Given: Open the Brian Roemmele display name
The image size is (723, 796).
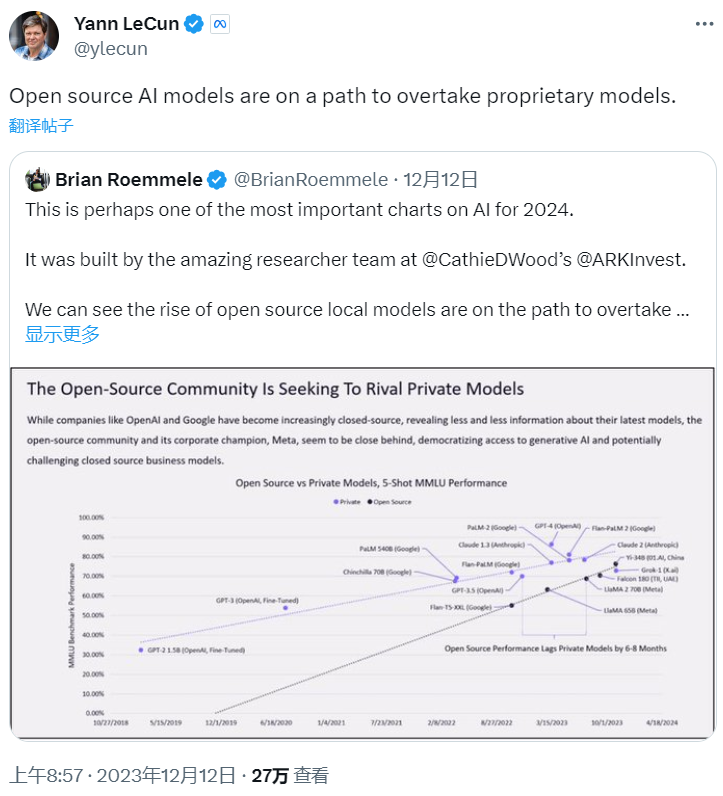Looking at the screenshot, I should (129, 180).
